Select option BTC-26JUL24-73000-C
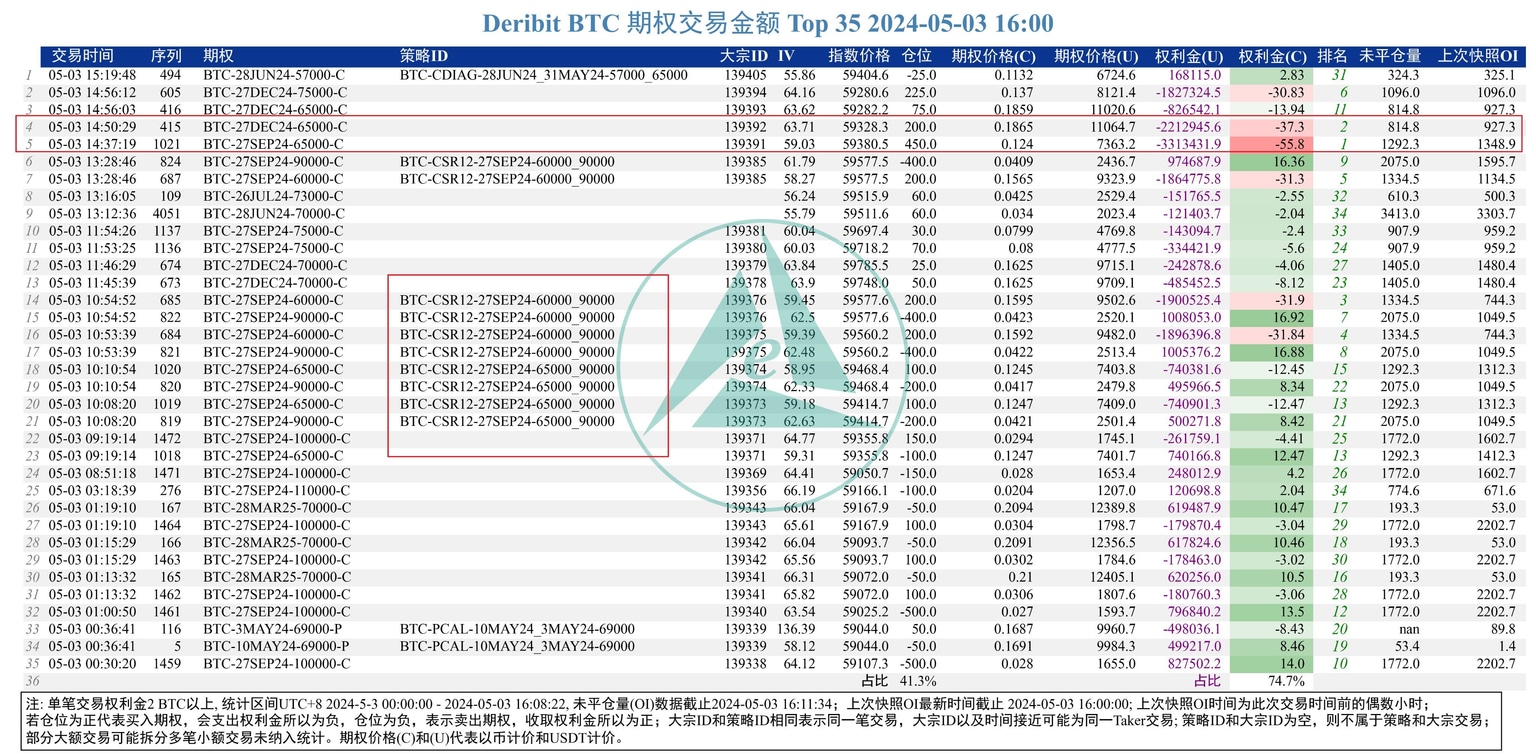The image size is (1536, 756). (x=275, y=196)
